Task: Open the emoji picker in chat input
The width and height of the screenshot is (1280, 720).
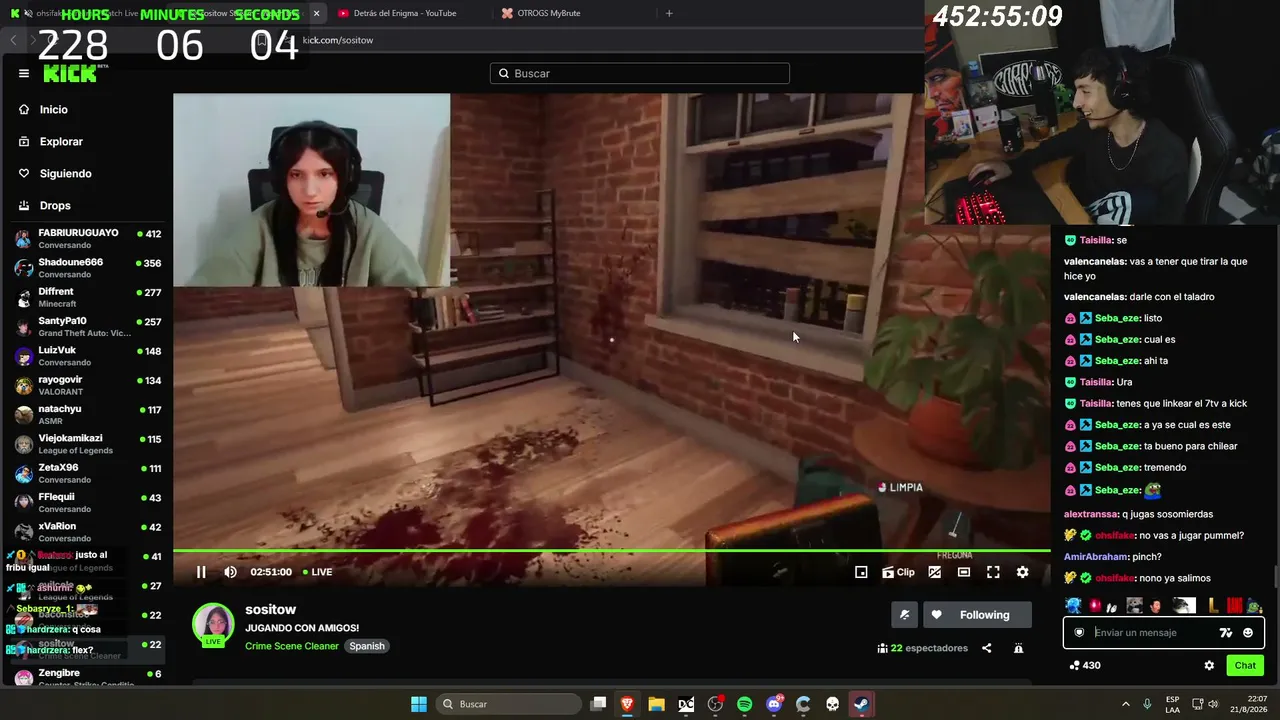Action: (1248, 633)
